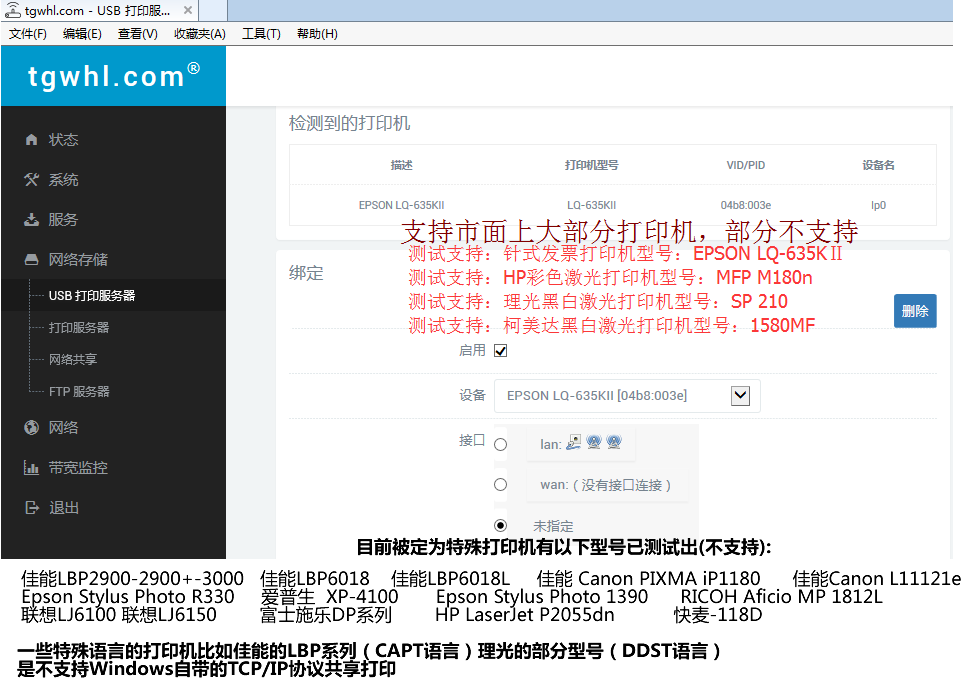
Task: Close the tgwhl.com browser tab
Action: [x=187, y=11]
